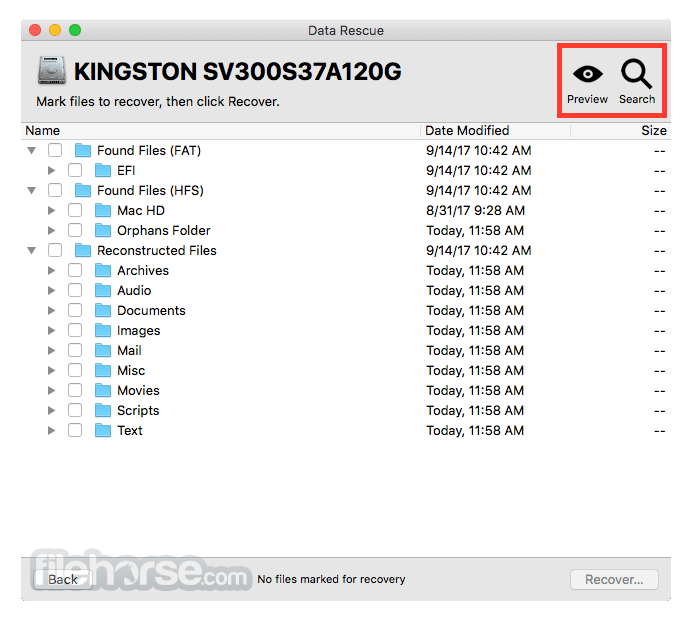Click the EFI folder icon
Screen dimensions: 689x621
(103, 171)
